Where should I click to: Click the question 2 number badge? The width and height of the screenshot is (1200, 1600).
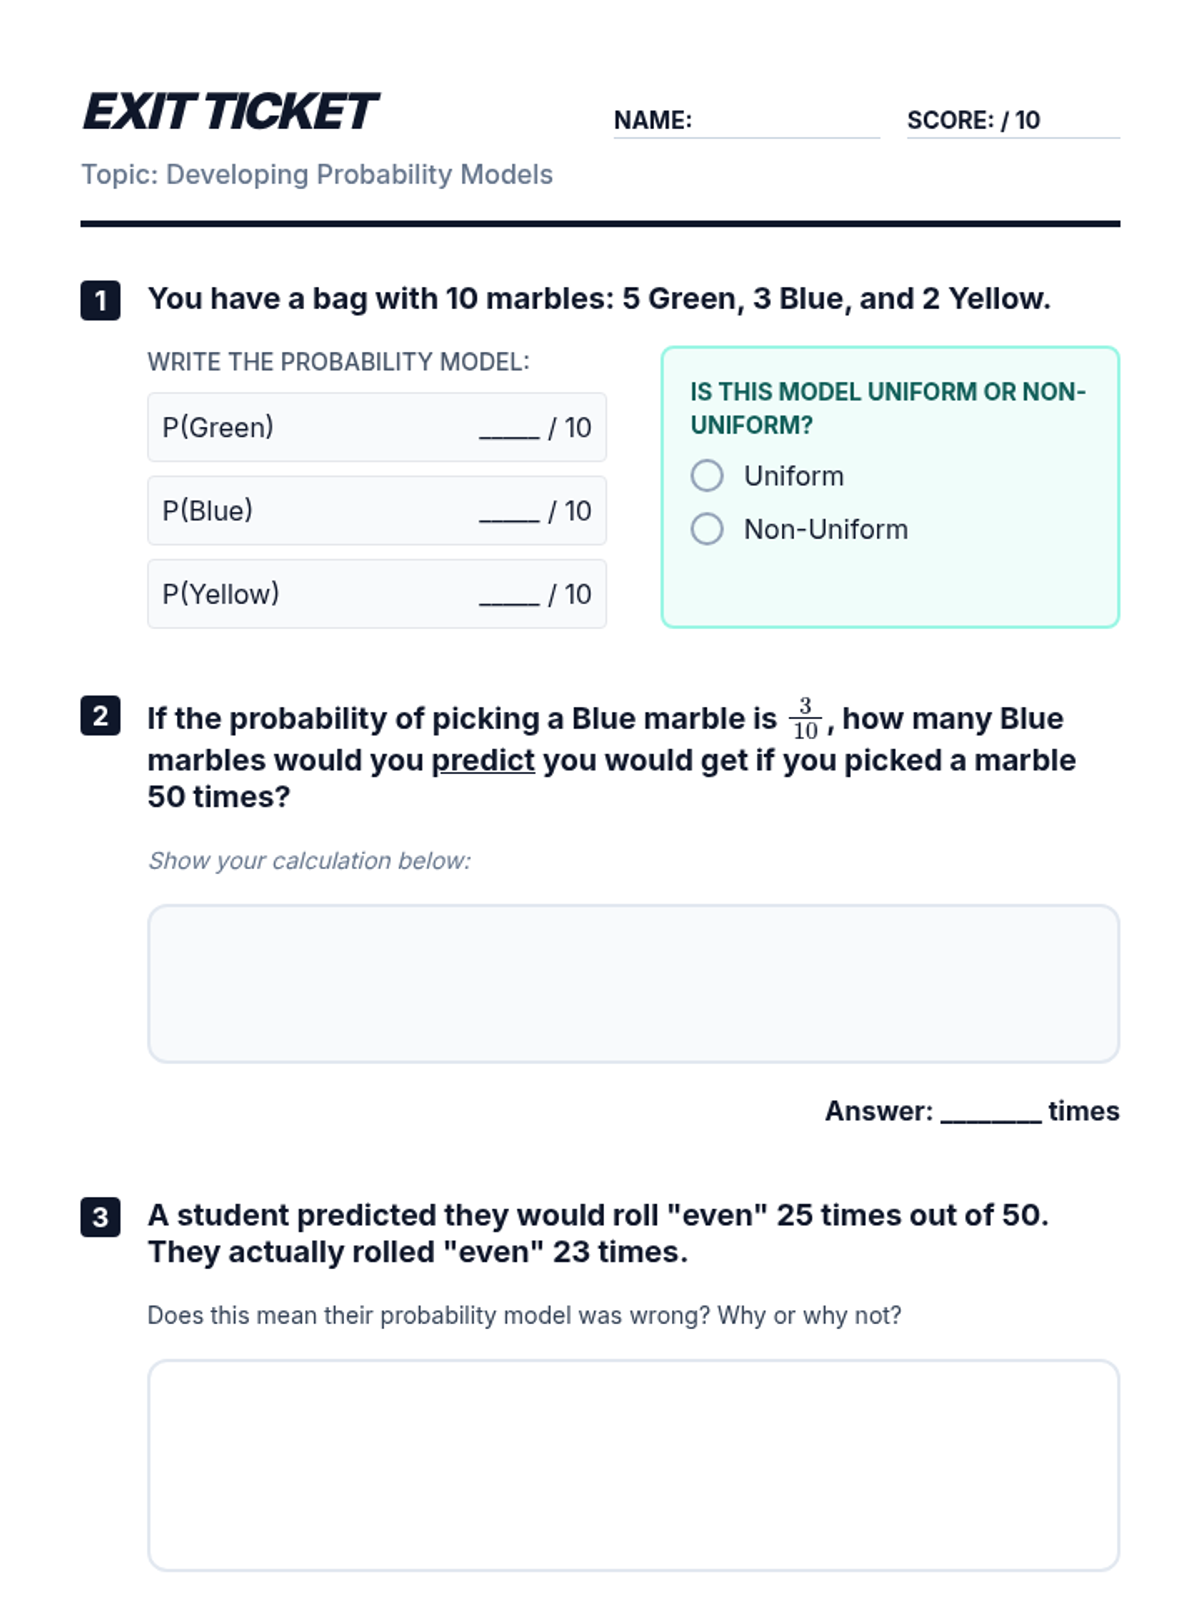click(100, 716)
